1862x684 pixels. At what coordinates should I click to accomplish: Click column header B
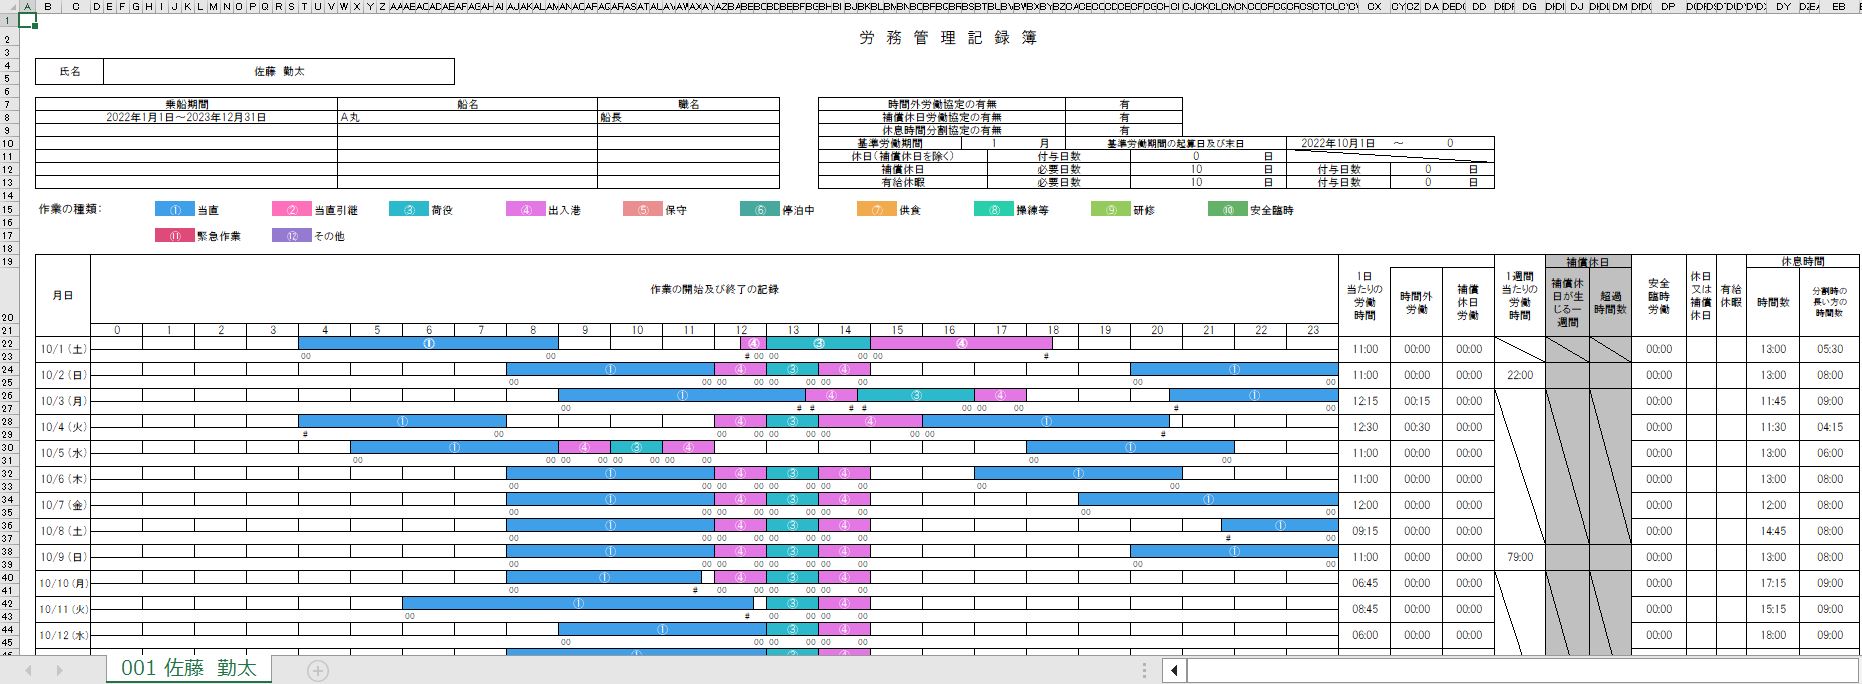pyautogui.click(x=47, y=7)
